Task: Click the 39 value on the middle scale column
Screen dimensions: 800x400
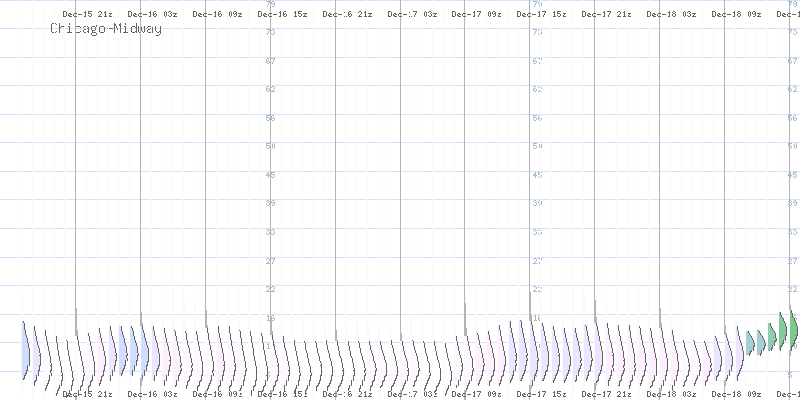Action: pyautogui.click(x=537, y=203)
